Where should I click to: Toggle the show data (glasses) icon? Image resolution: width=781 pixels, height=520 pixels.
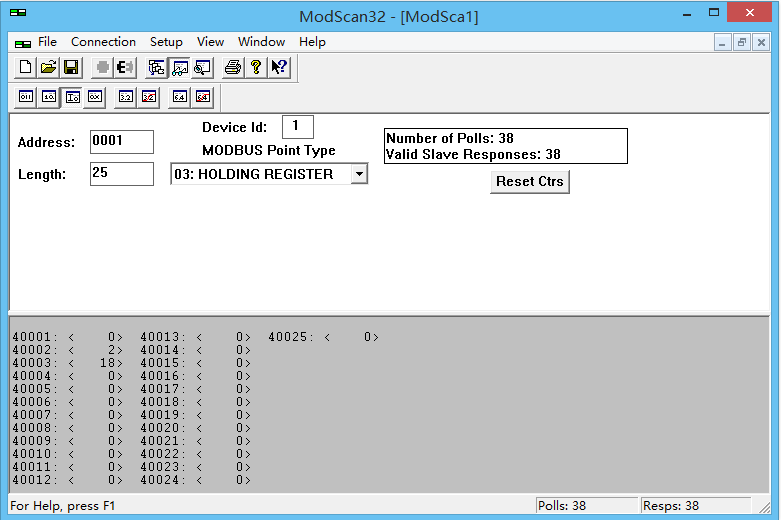179,67
